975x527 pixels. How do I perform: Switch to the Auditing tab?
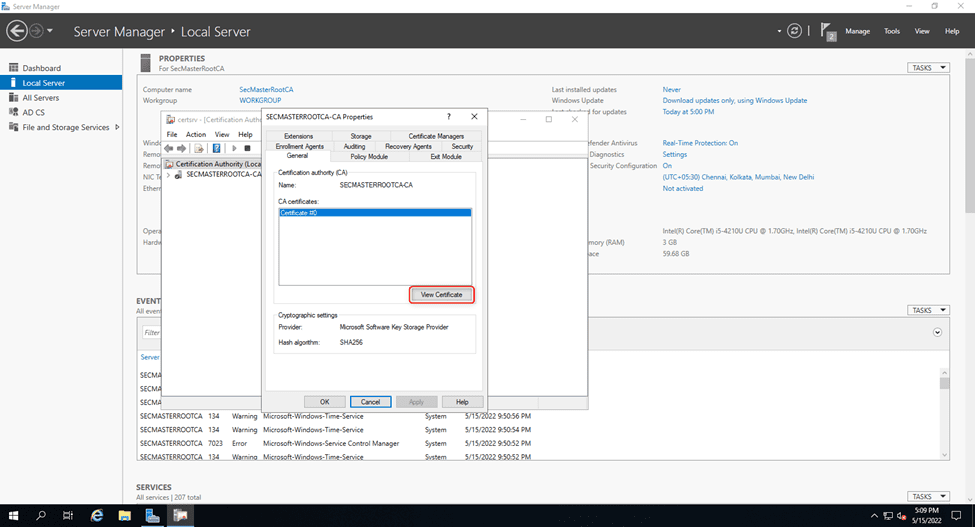click(x=354, y=147)
